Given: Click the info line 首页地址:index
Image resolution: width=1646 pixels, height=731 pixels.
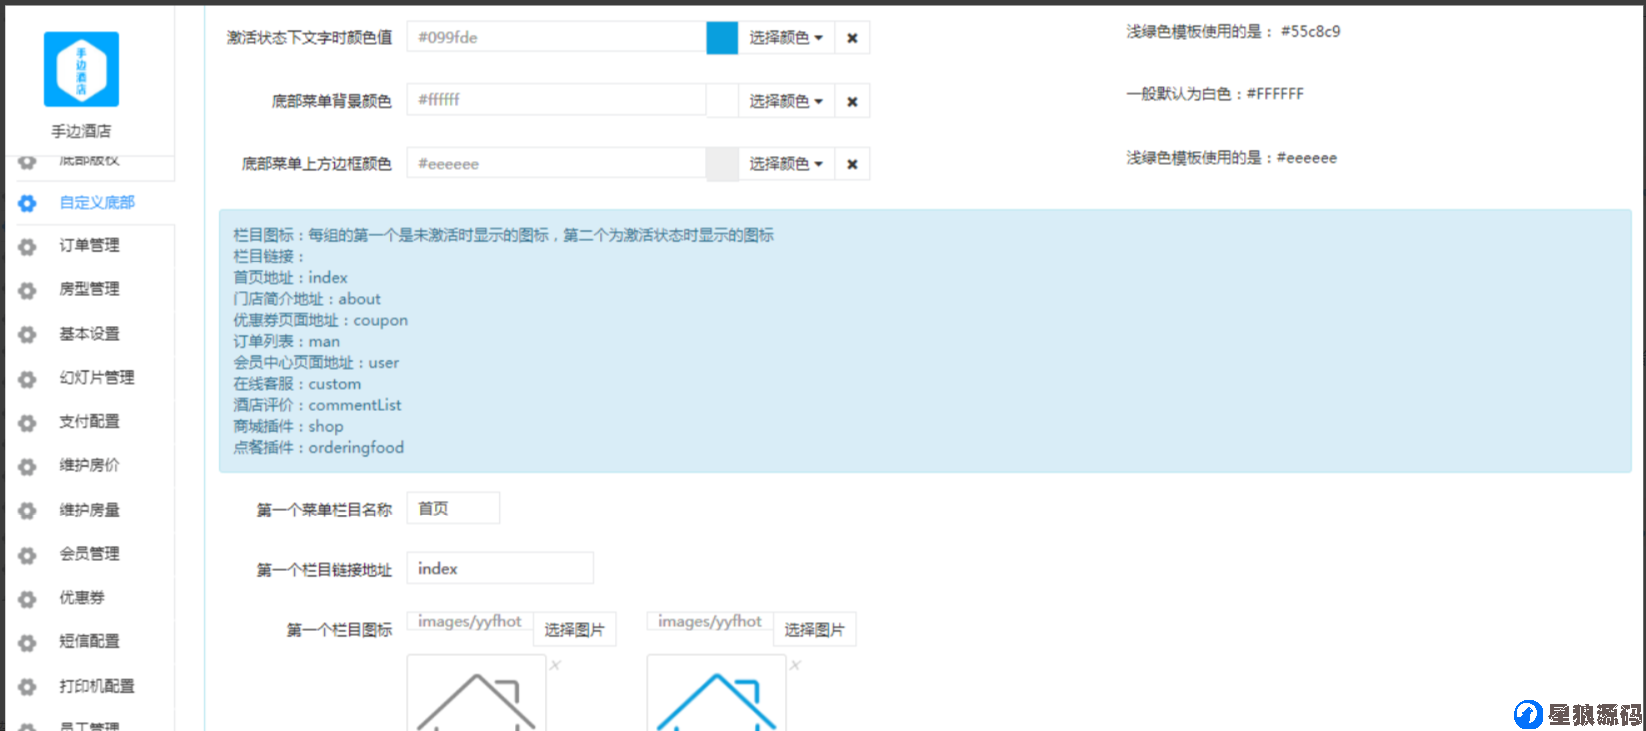Looking at the screenshot, I should 290,278.
